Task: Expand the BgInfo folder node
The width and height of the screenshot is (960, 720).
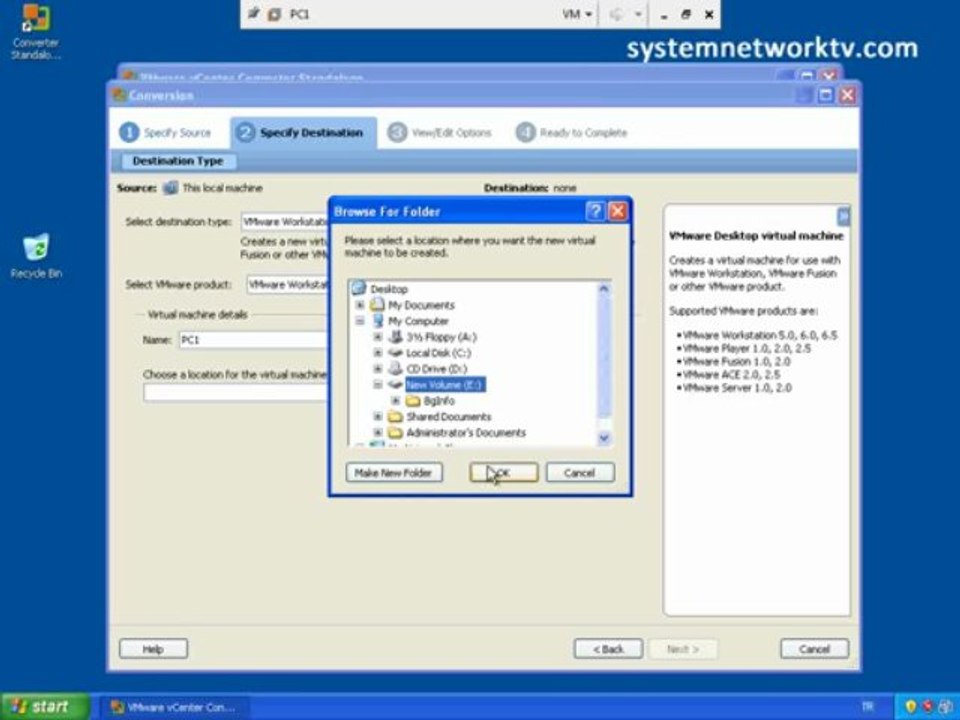Action: click(x=396, y=400)
